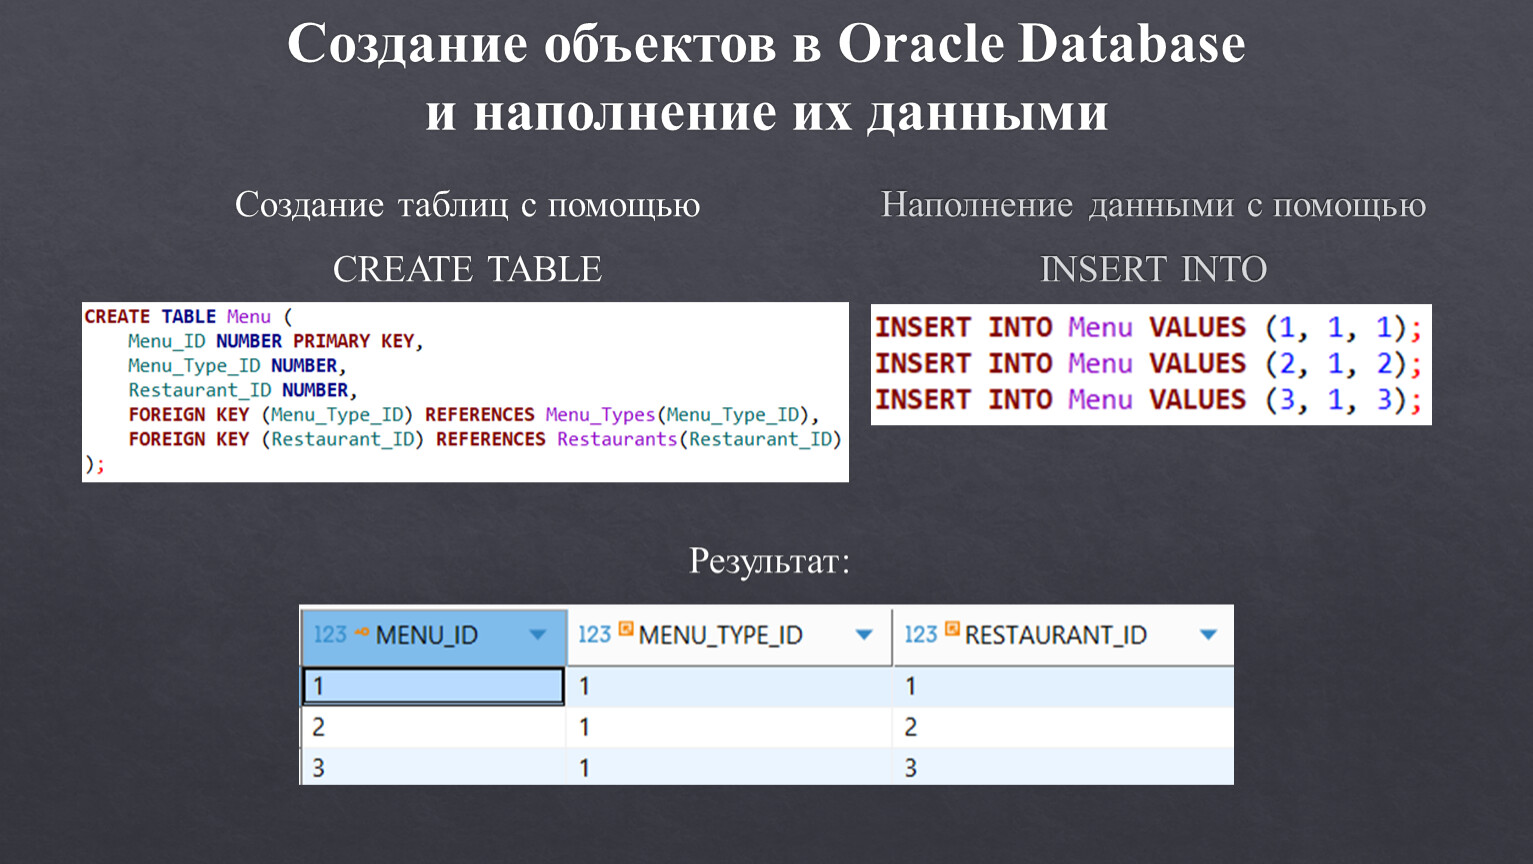Click the MENU_ID cell containing 2

coord(433,727)
